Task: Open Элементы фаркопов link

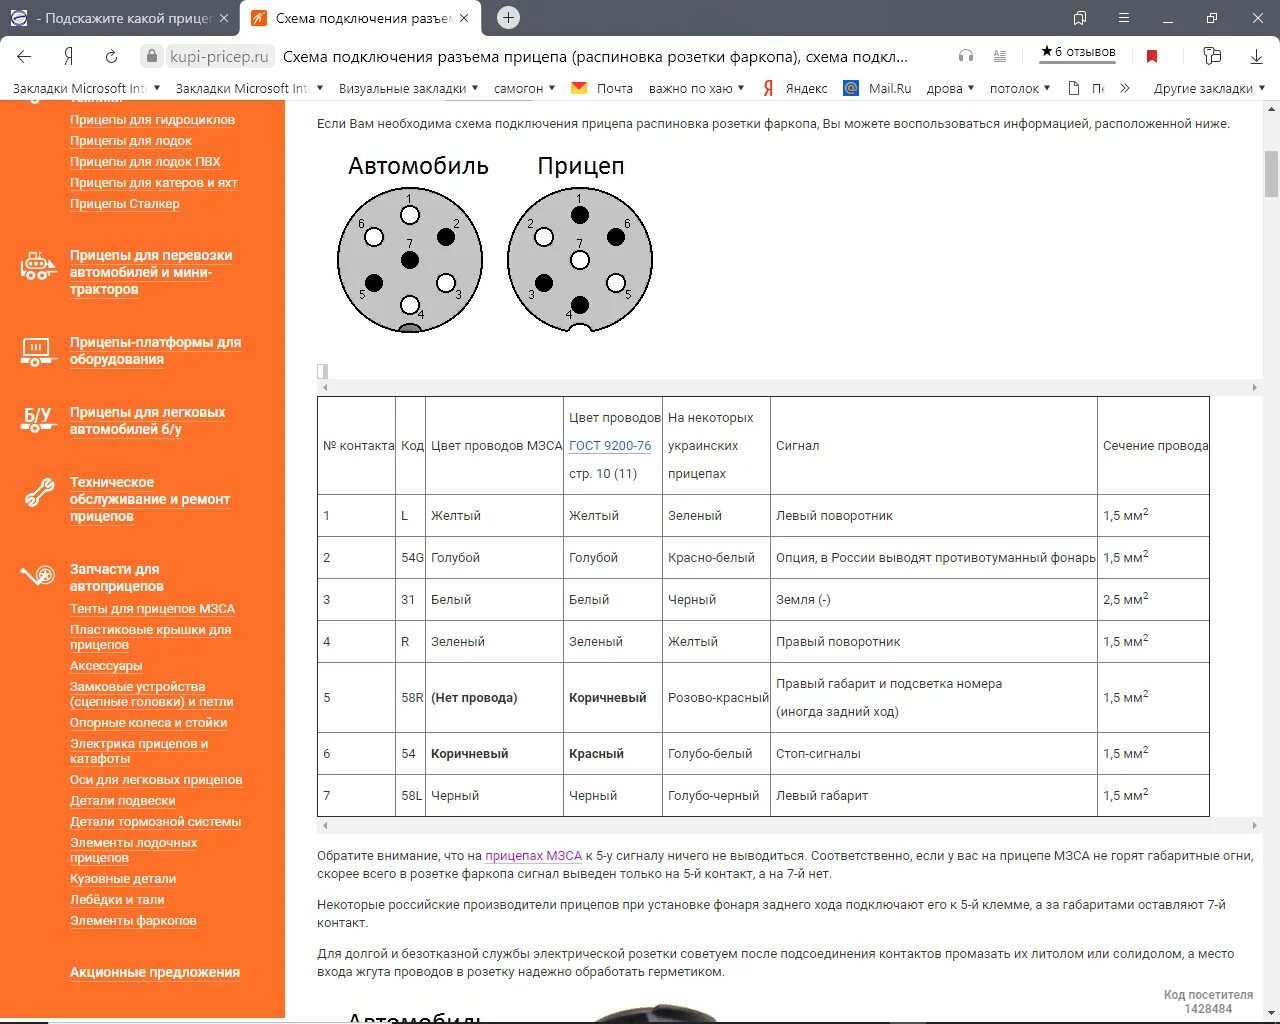Action: pos(133,921)
